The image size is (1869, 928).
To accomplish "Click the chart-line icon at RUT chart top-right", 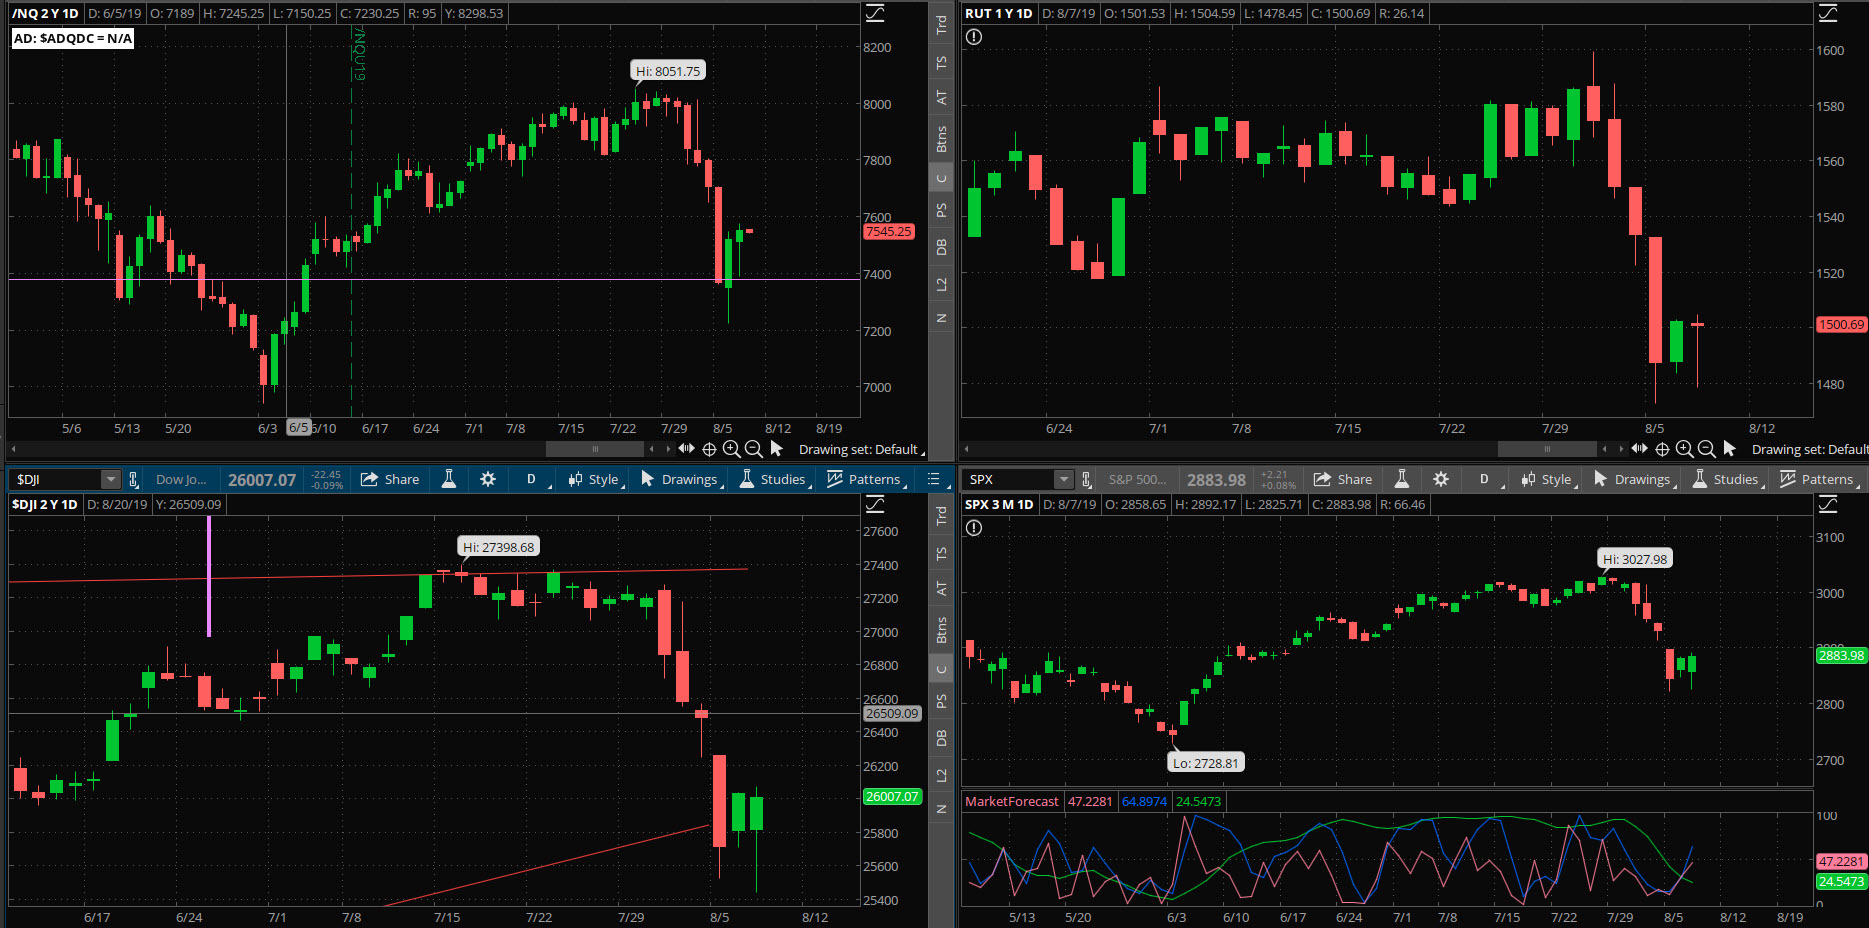I will coord(1828,13).
